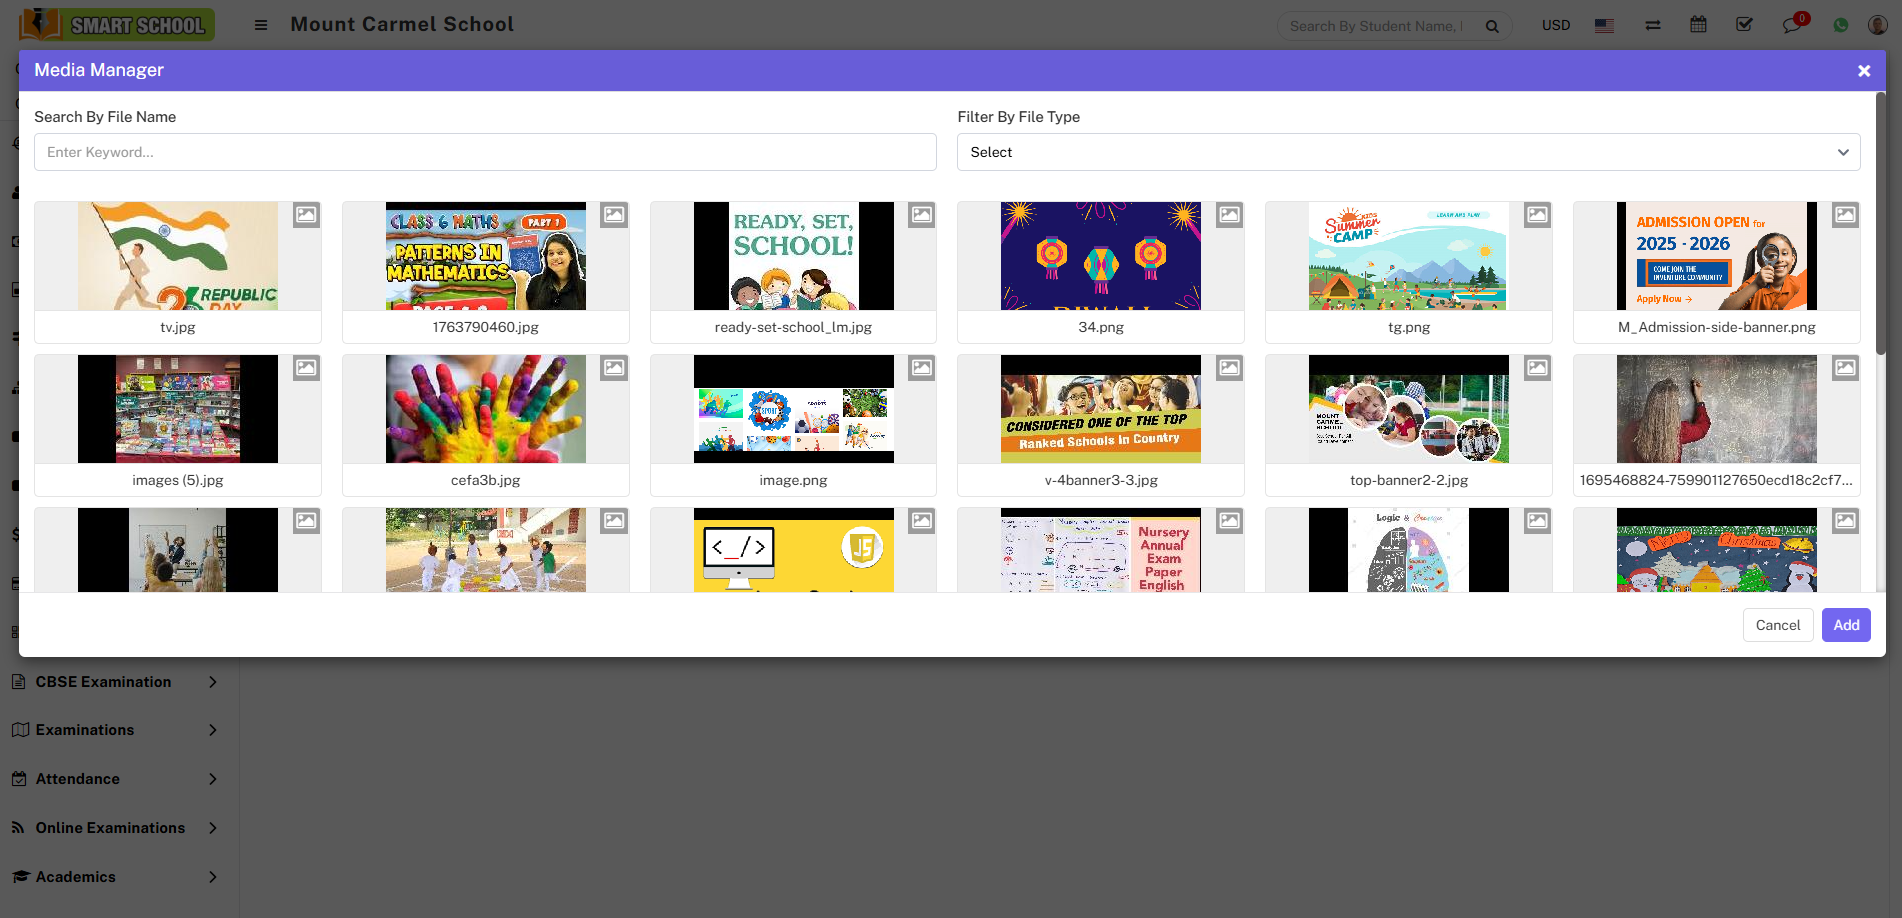Open the calendar icon in header
1902x918 pixels.
click(x=1698, y=25)
